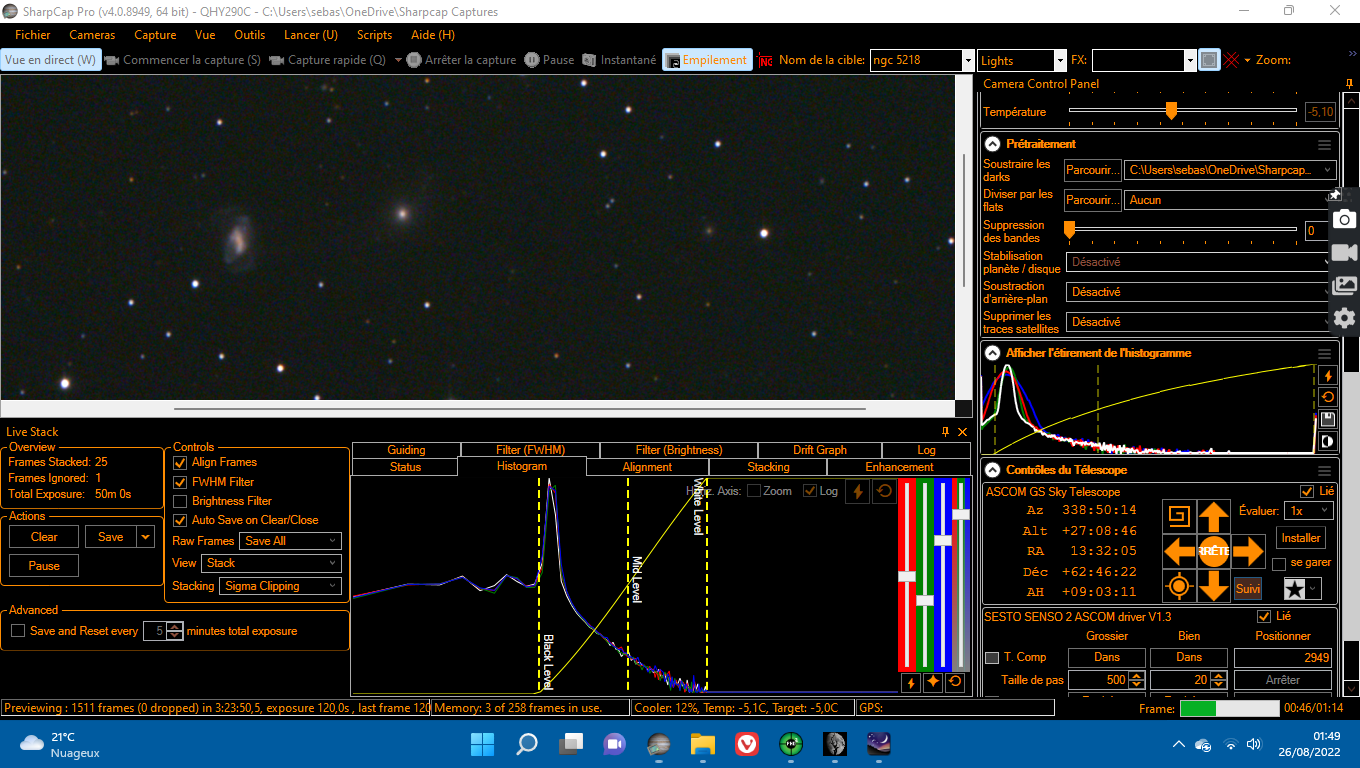The width and height of the screenshot is (1360, 768).
Task: Click the Pause capture toolbar button
Action: tap(549, 60)
